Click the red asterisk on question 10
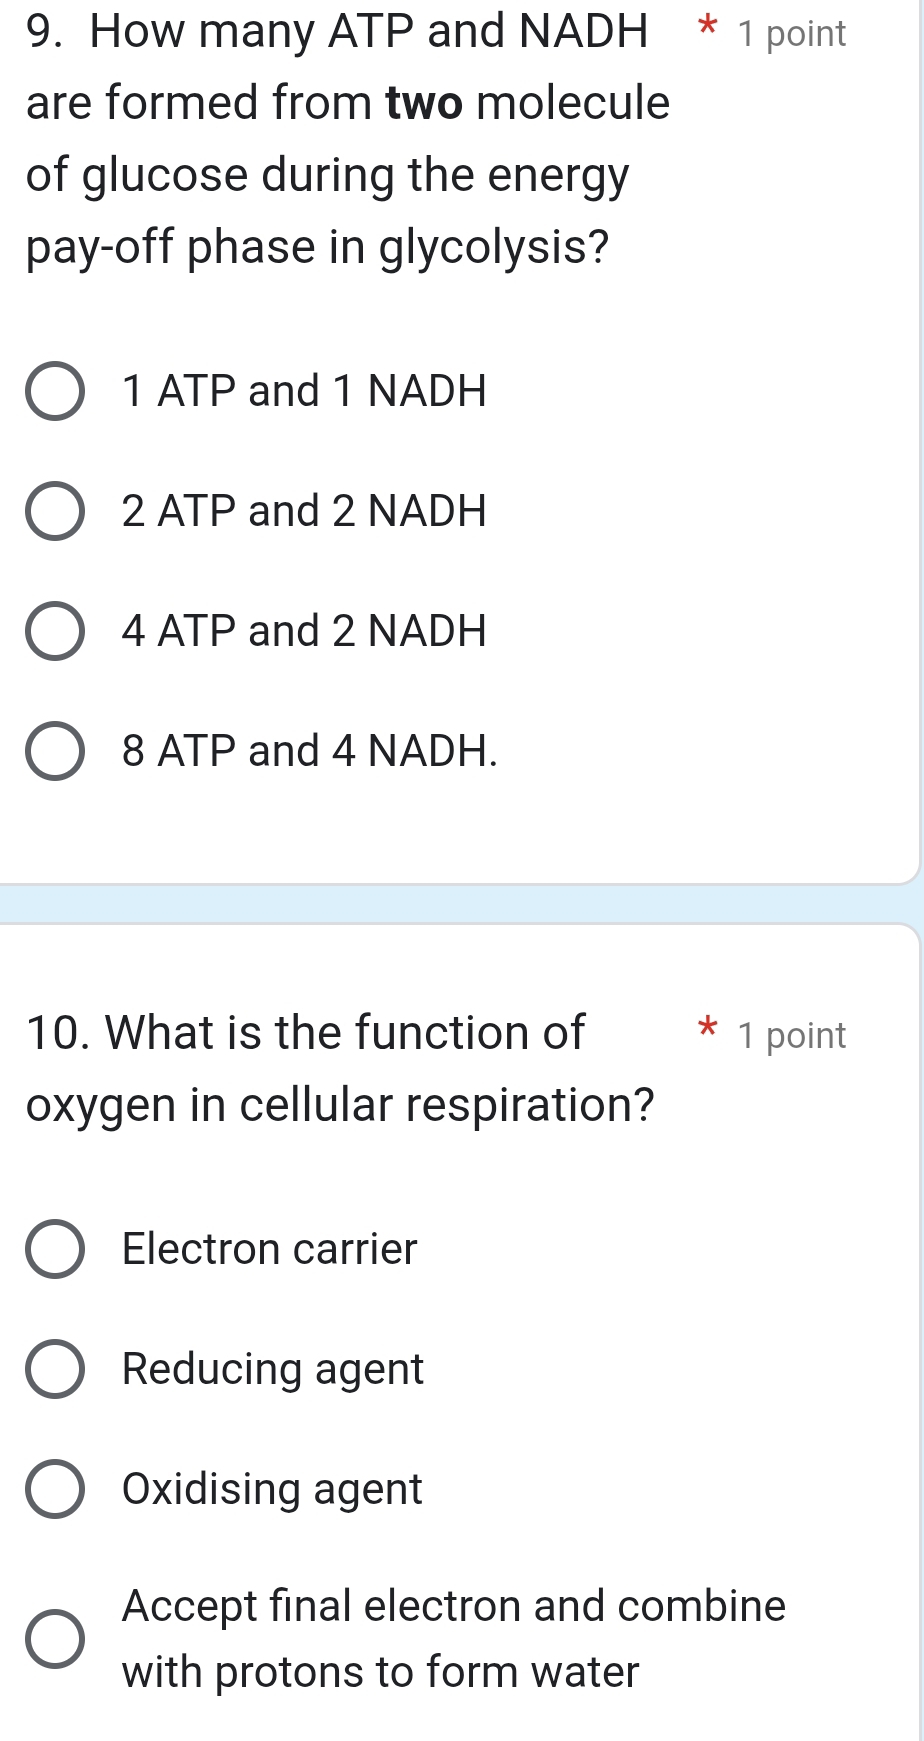This screenshot has width=924, height=1741. pyautogui.click(x=708, y=1030)
